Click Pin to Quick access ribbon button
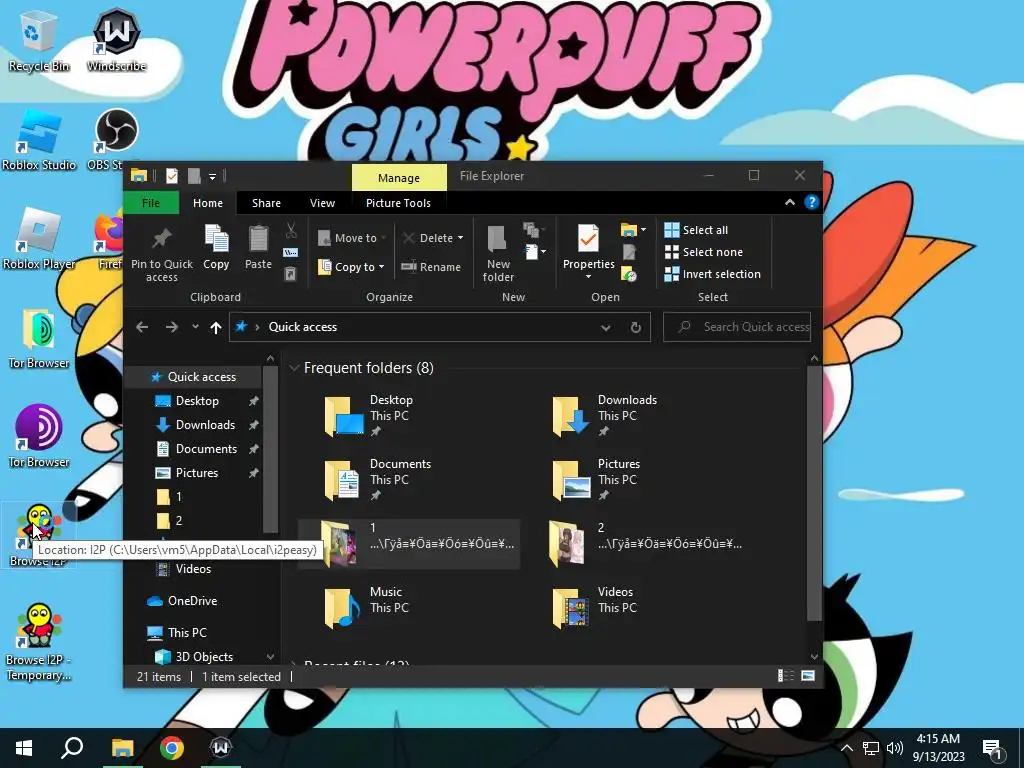This screenshot has height=768, width=1024. (x=161, y=254)
